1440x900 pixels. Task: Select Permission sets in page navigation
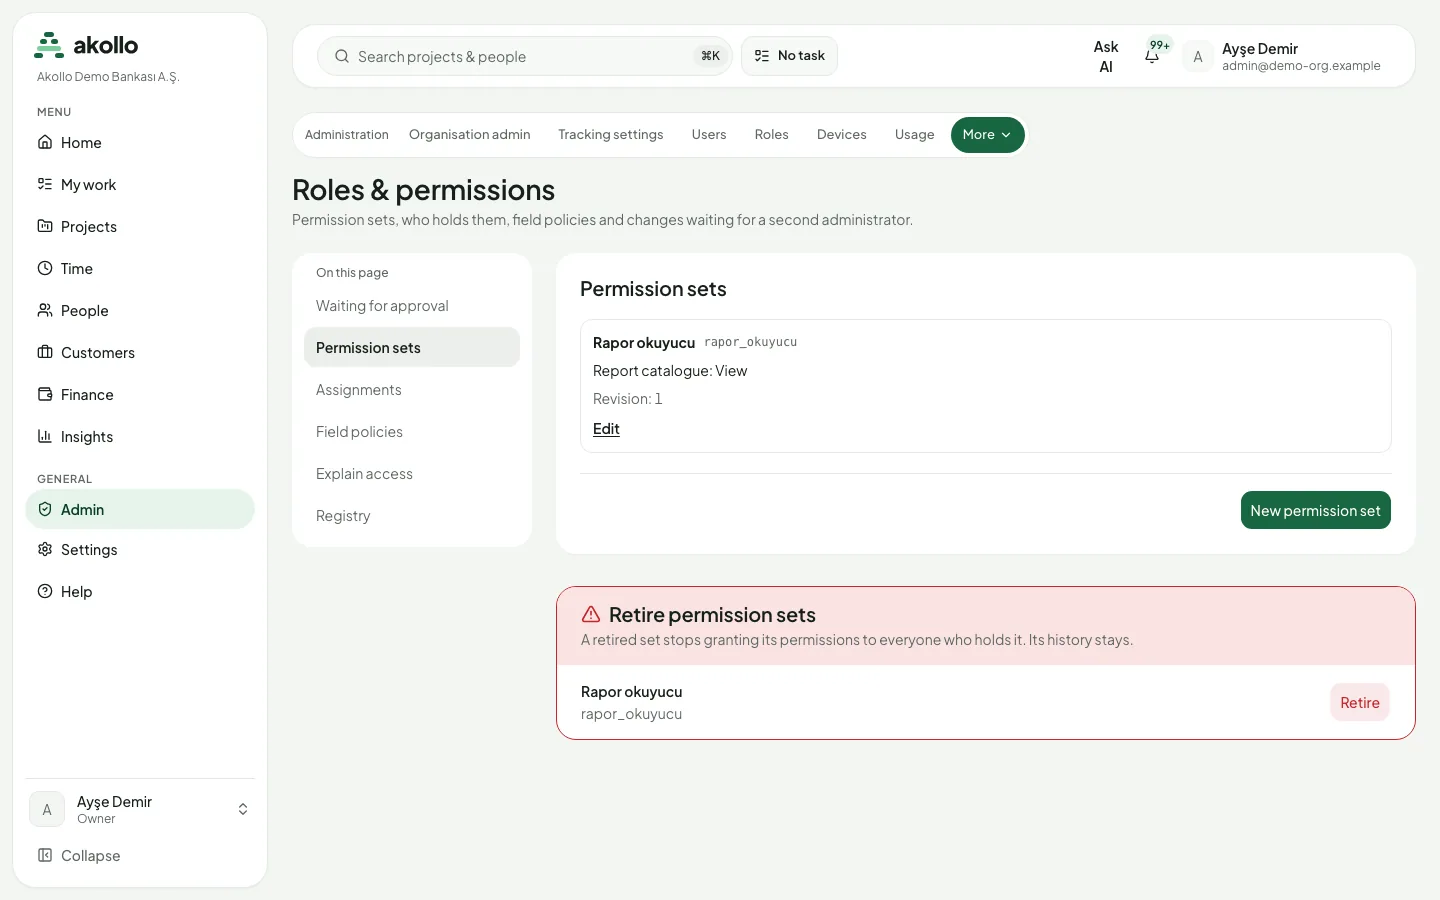[x=412, y=347]
